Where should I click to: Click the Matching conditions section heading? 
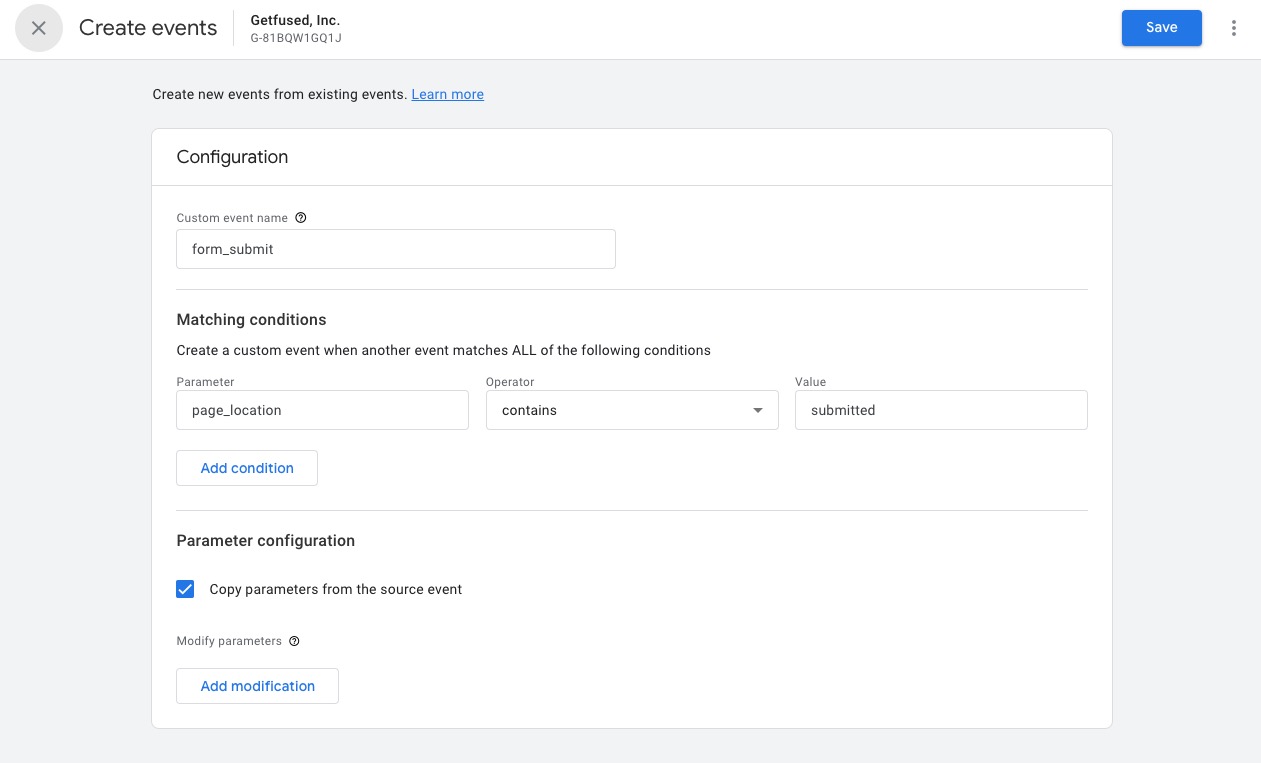[x=251, y=320]
